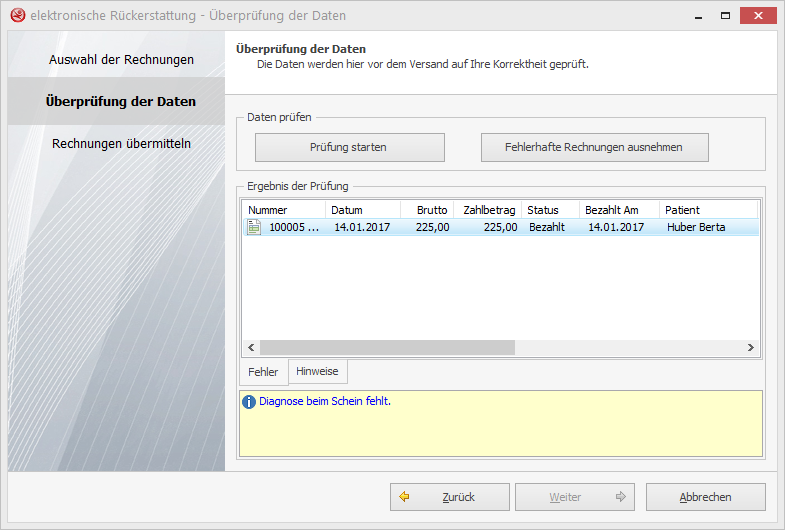Start the check with Prüfung starten

pyautogui.click(x=349, y=147)
